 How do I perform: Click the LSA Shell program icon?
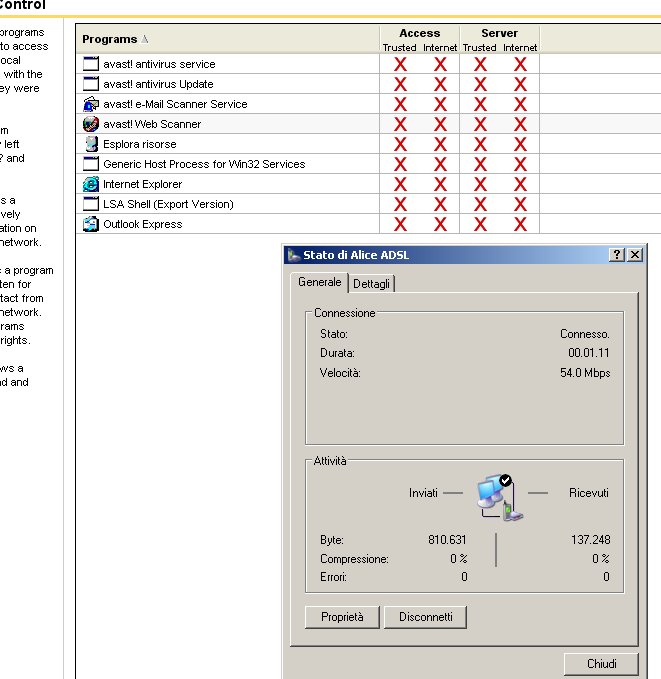[91, 204]
